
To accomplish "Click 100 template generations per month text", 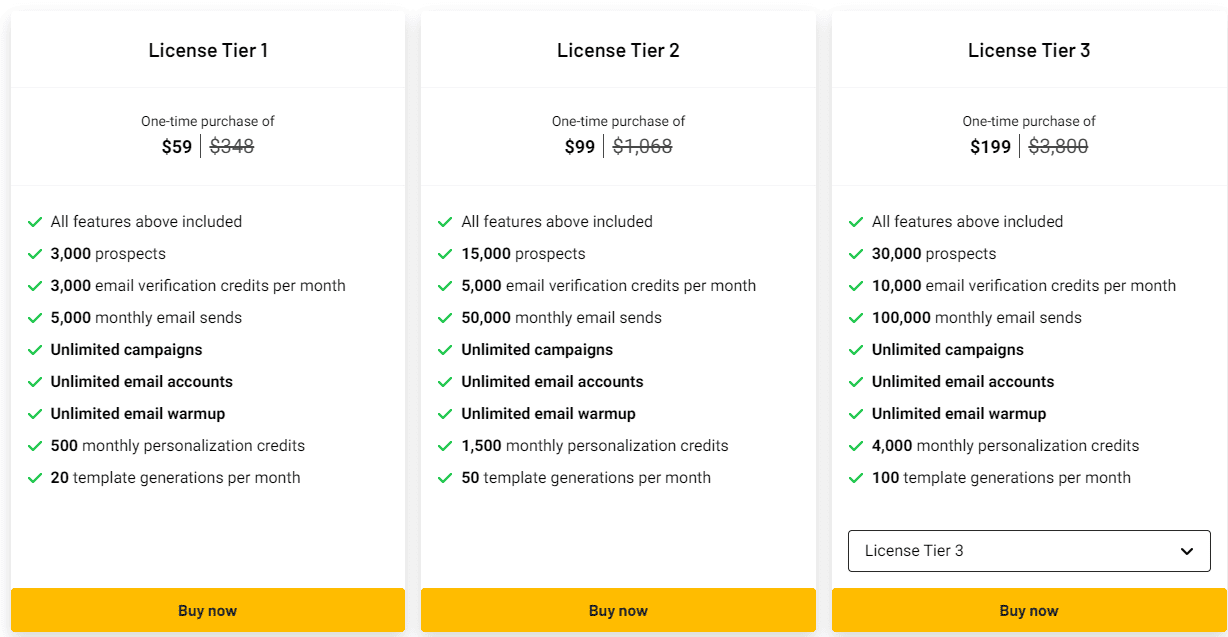I will click(1002, 478).
